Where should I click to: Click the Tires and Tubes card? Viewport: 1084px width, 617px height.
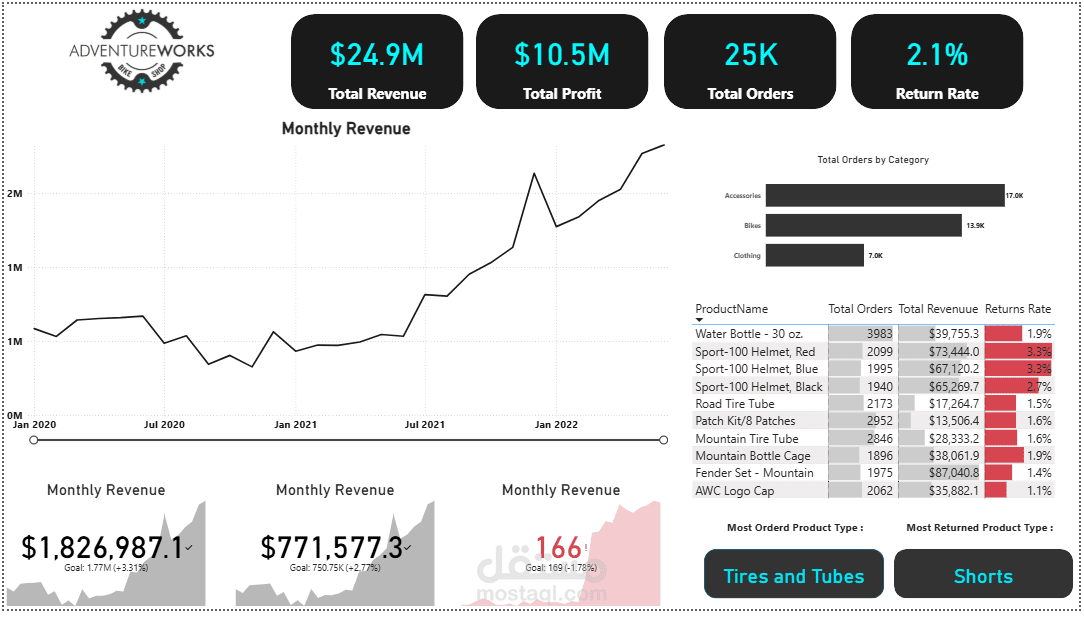794,574
